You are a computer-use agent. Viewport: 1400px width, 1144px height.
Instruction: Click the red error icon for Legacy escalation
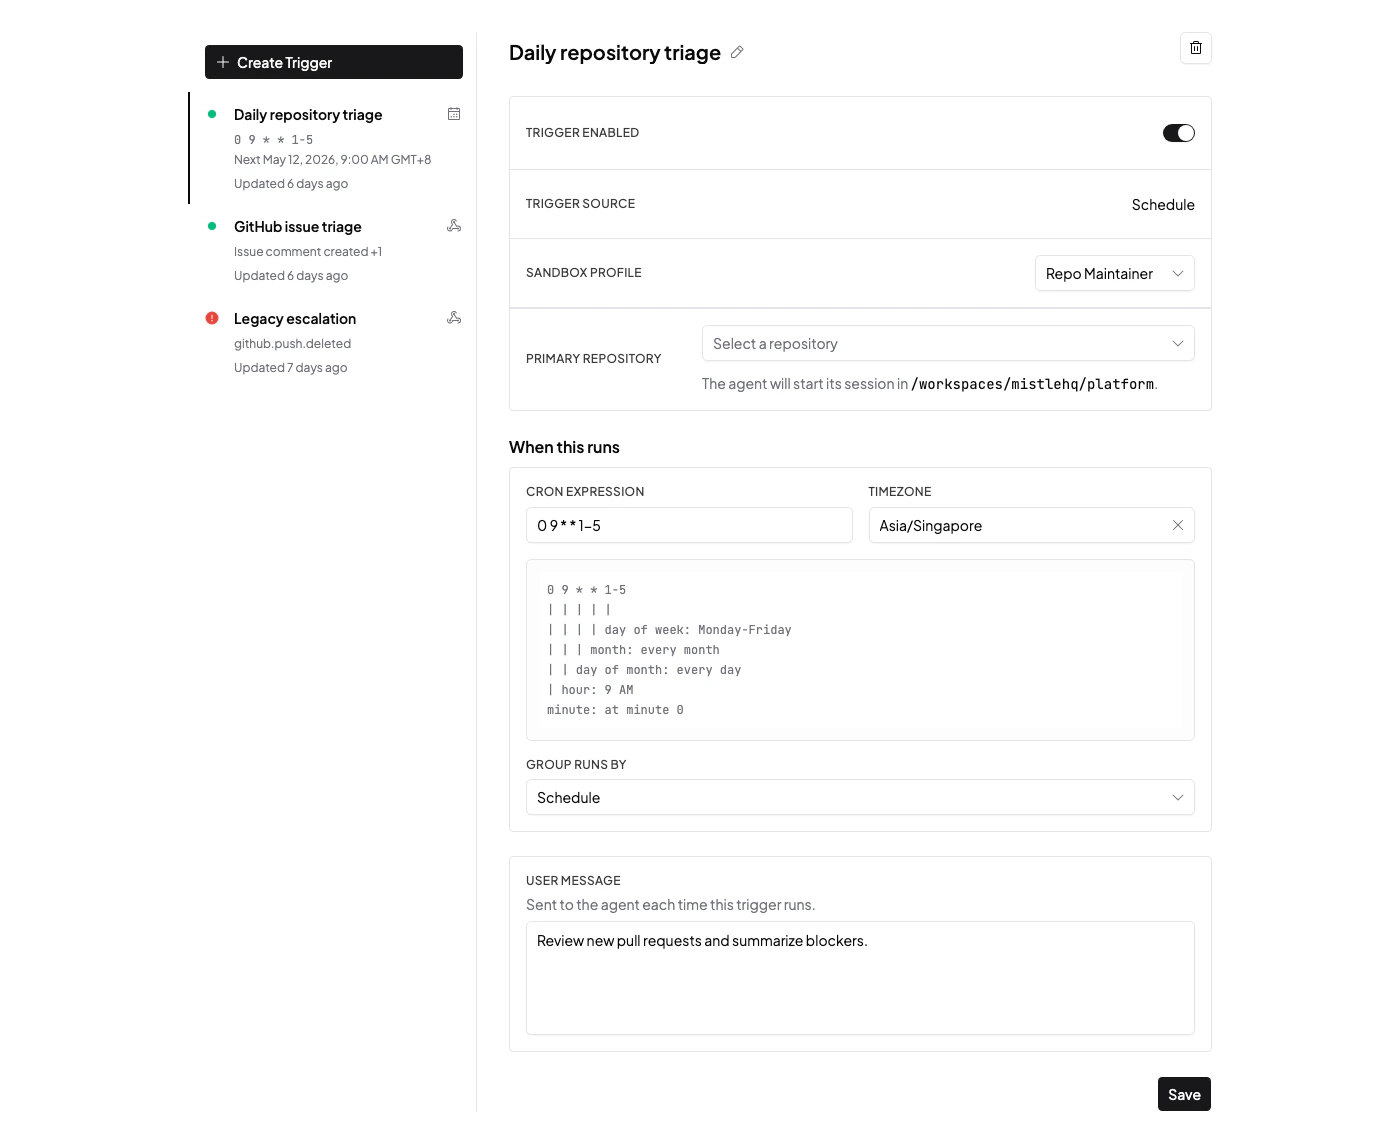tap(212, 318)
